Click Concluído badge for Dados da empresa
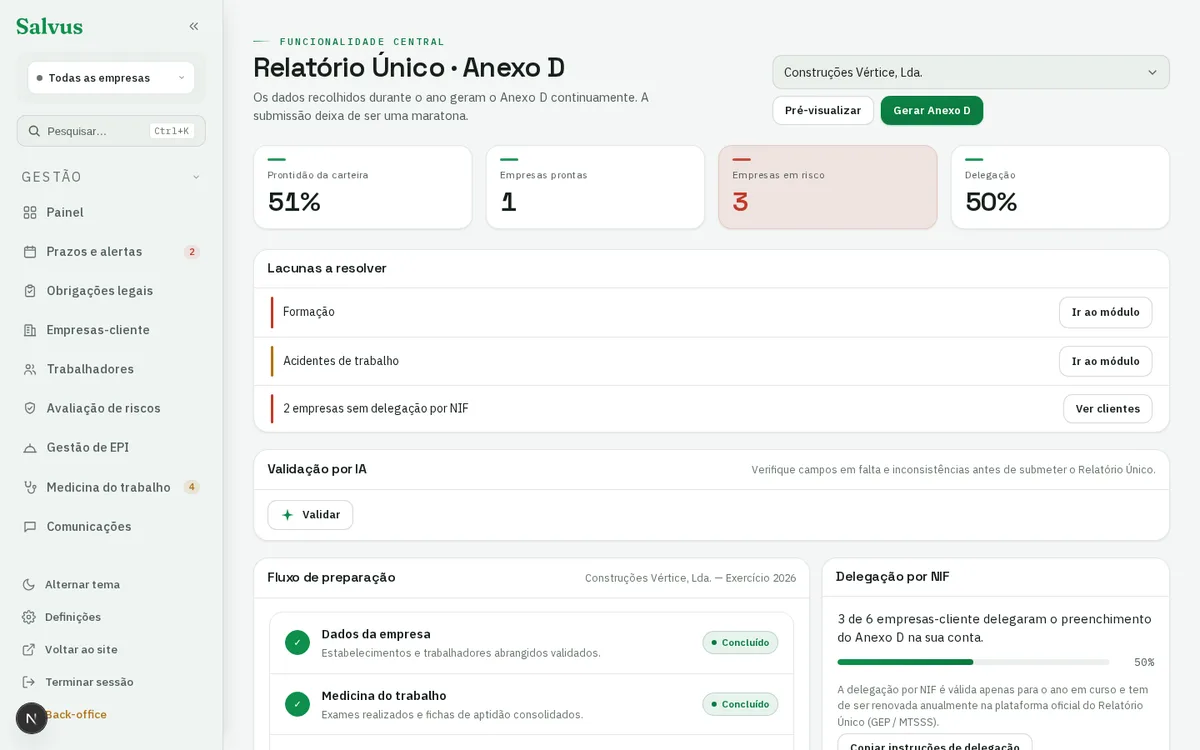Image resolution: width=1200 pixels, height=750 pixels. (x=740, y=643)
